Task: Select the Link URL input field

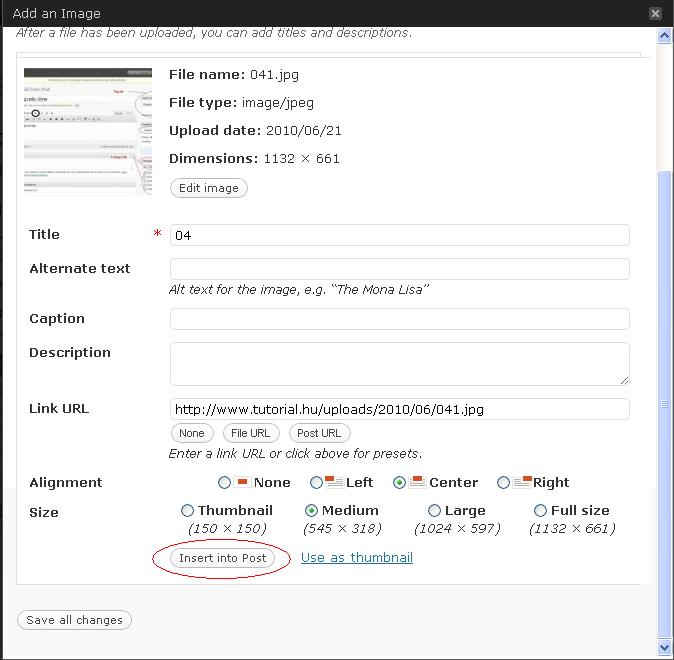Action: tap(399, 409)
